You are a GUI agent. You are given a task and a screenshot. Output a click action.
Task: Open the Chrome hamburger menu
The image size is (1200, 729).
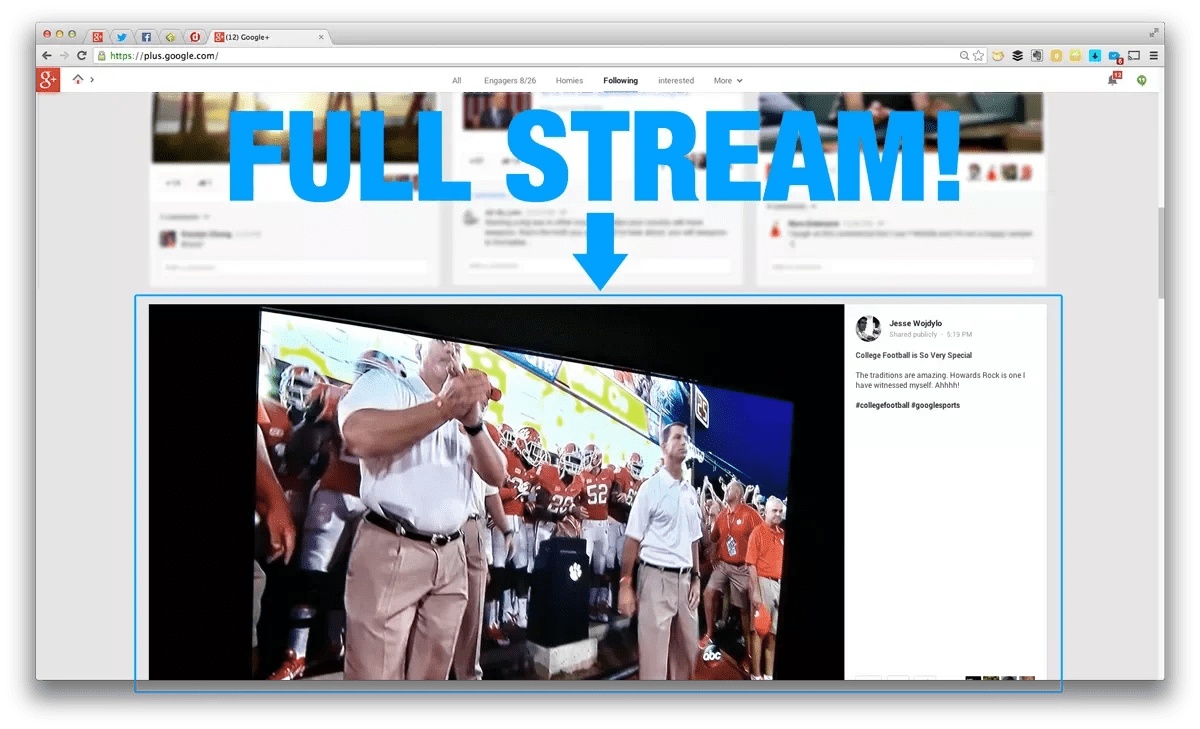(1153, 56)
